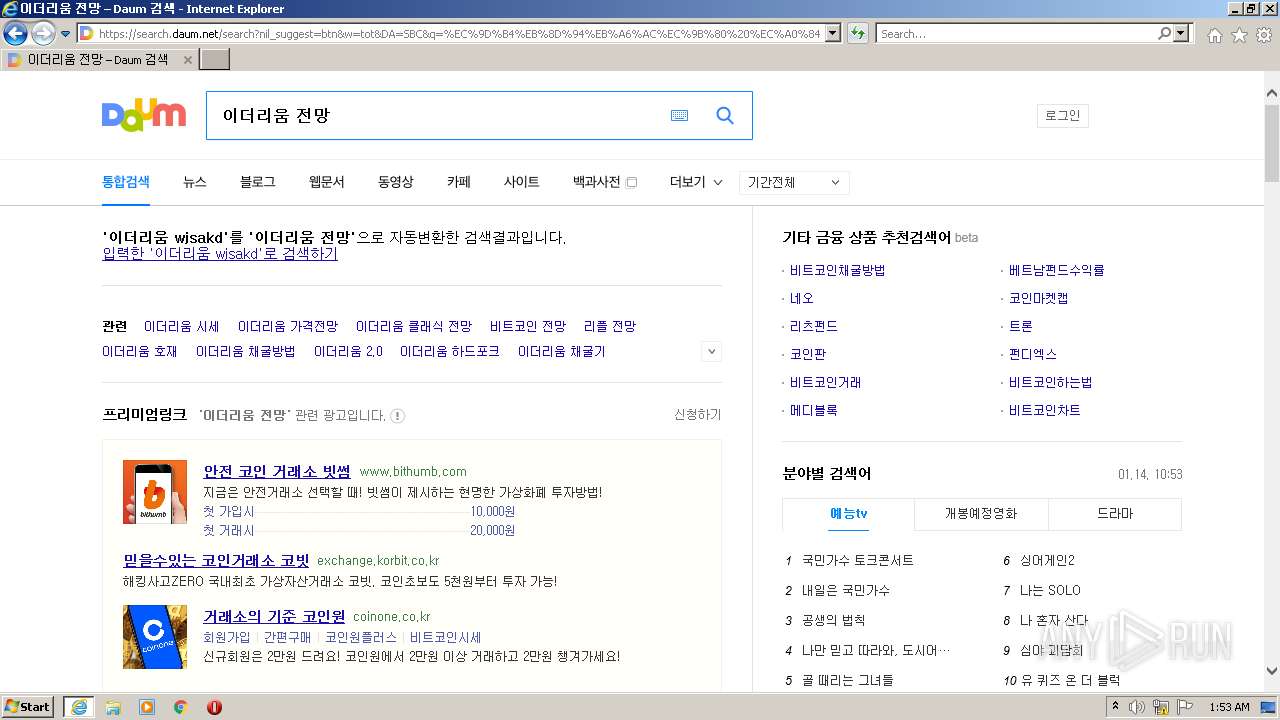Click the action center flag icon

click(1186, 707)
